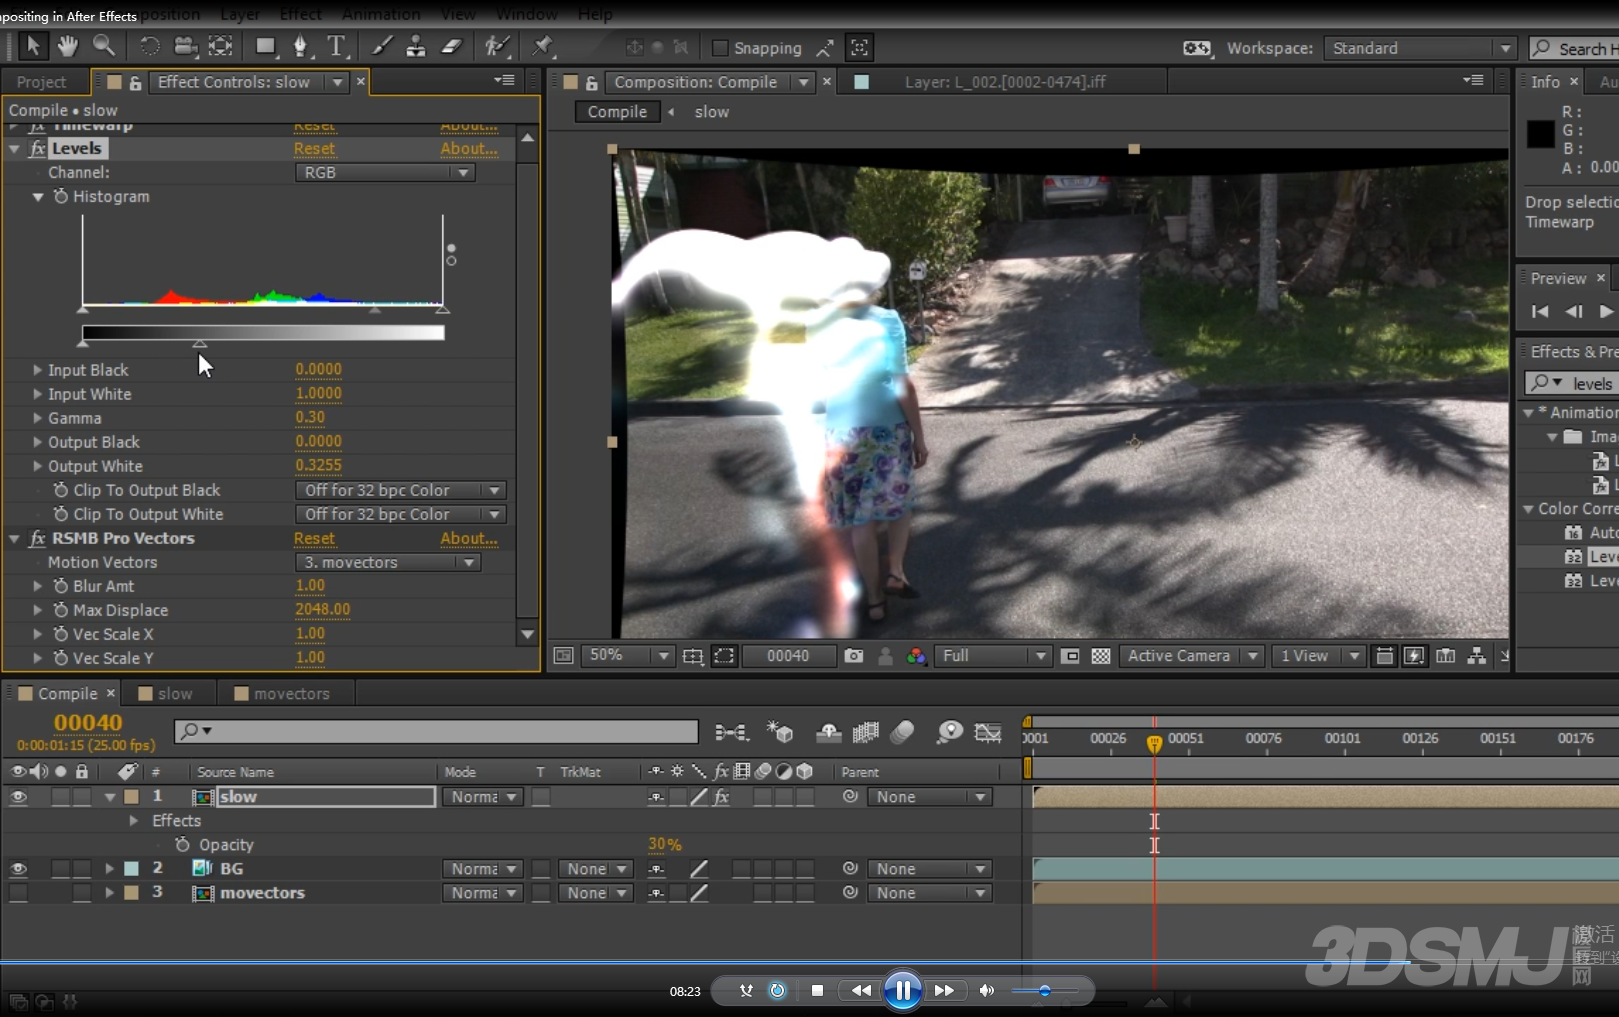This screenshot has height=1017, width=1619.
Task: Adjust the video player volume slider
Action: [x=1044, y=991]
